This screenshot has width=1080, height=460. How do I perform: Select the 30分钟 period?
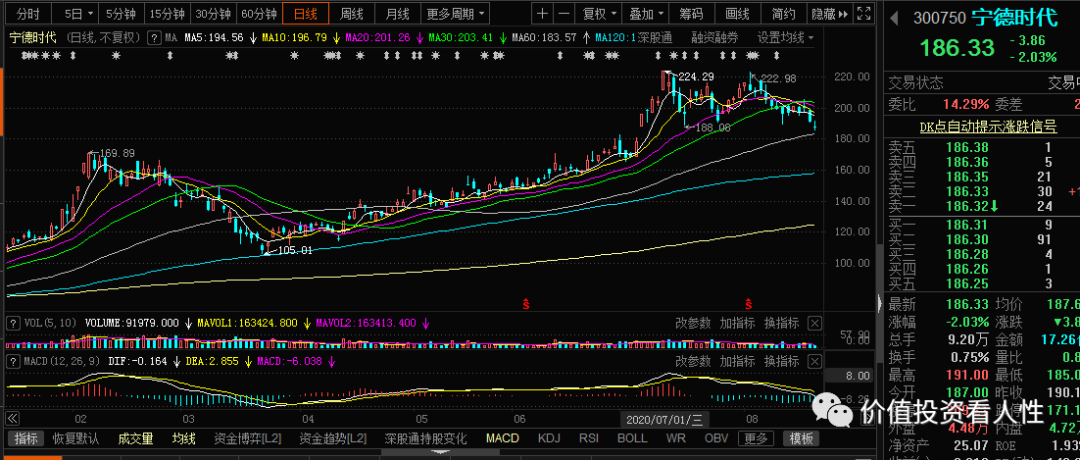coord(213,13)
